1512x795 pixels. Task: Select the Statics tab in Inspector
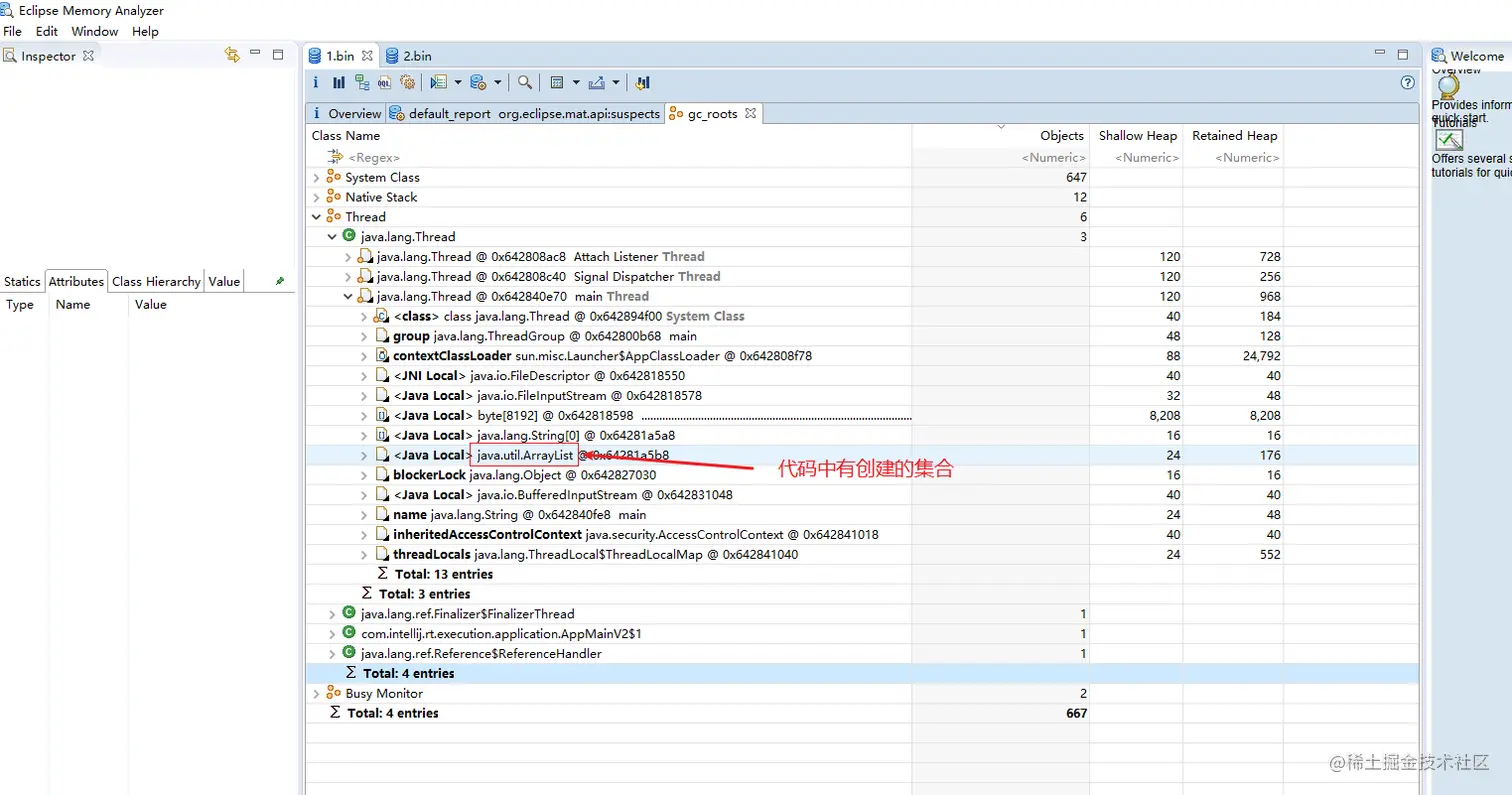coord(22,282)
